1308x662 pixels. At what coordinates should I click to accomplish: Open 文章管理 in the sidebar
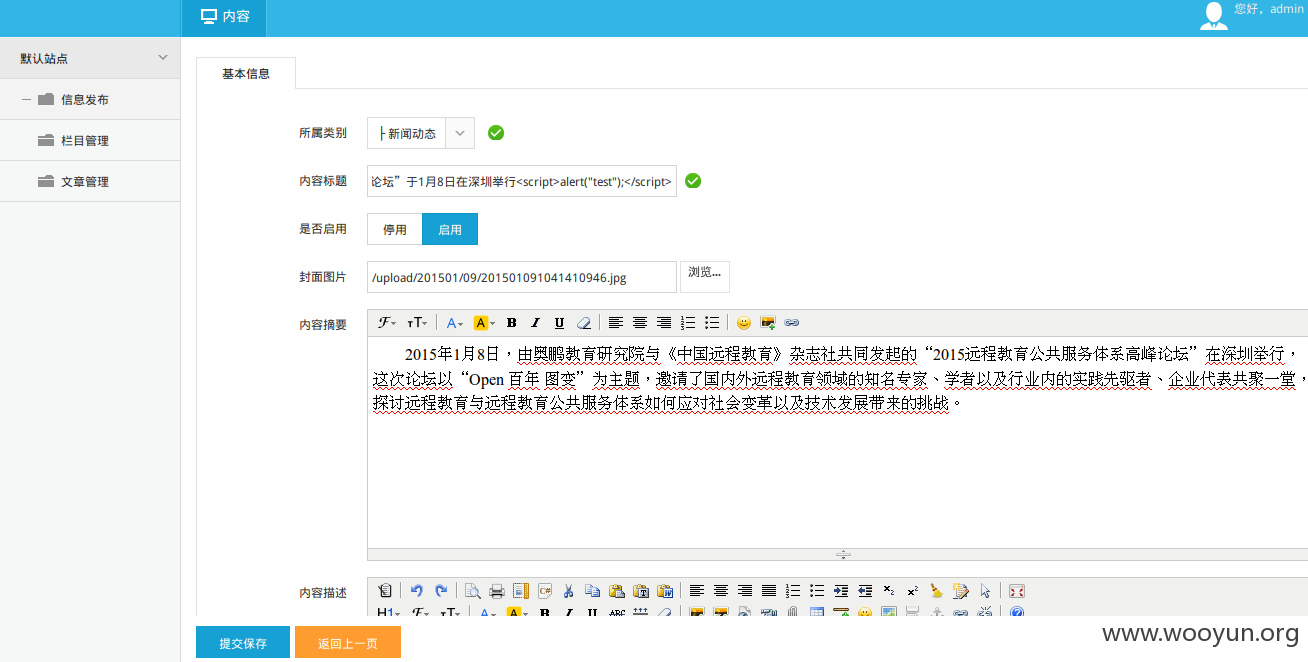tap(90, 181)
